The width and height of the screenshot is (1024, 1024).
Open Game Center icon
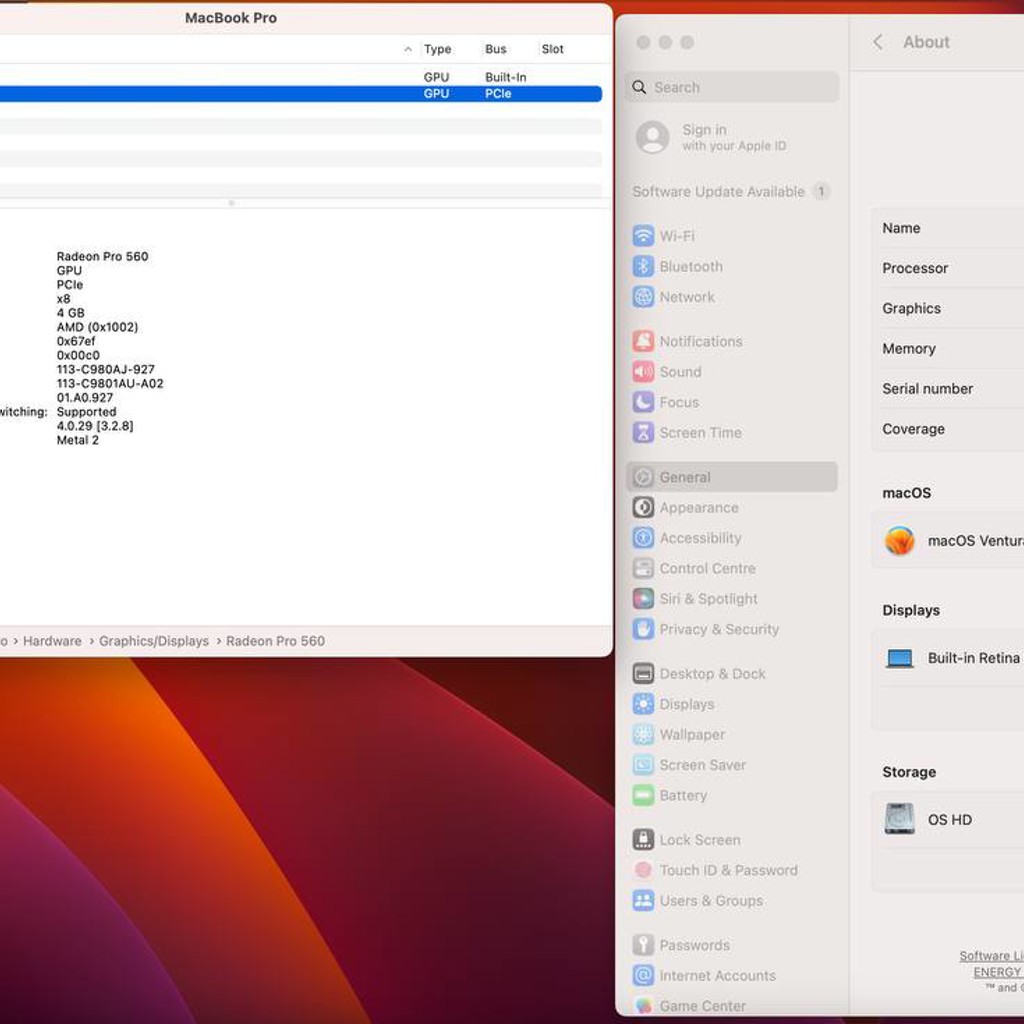(643, 1006)
